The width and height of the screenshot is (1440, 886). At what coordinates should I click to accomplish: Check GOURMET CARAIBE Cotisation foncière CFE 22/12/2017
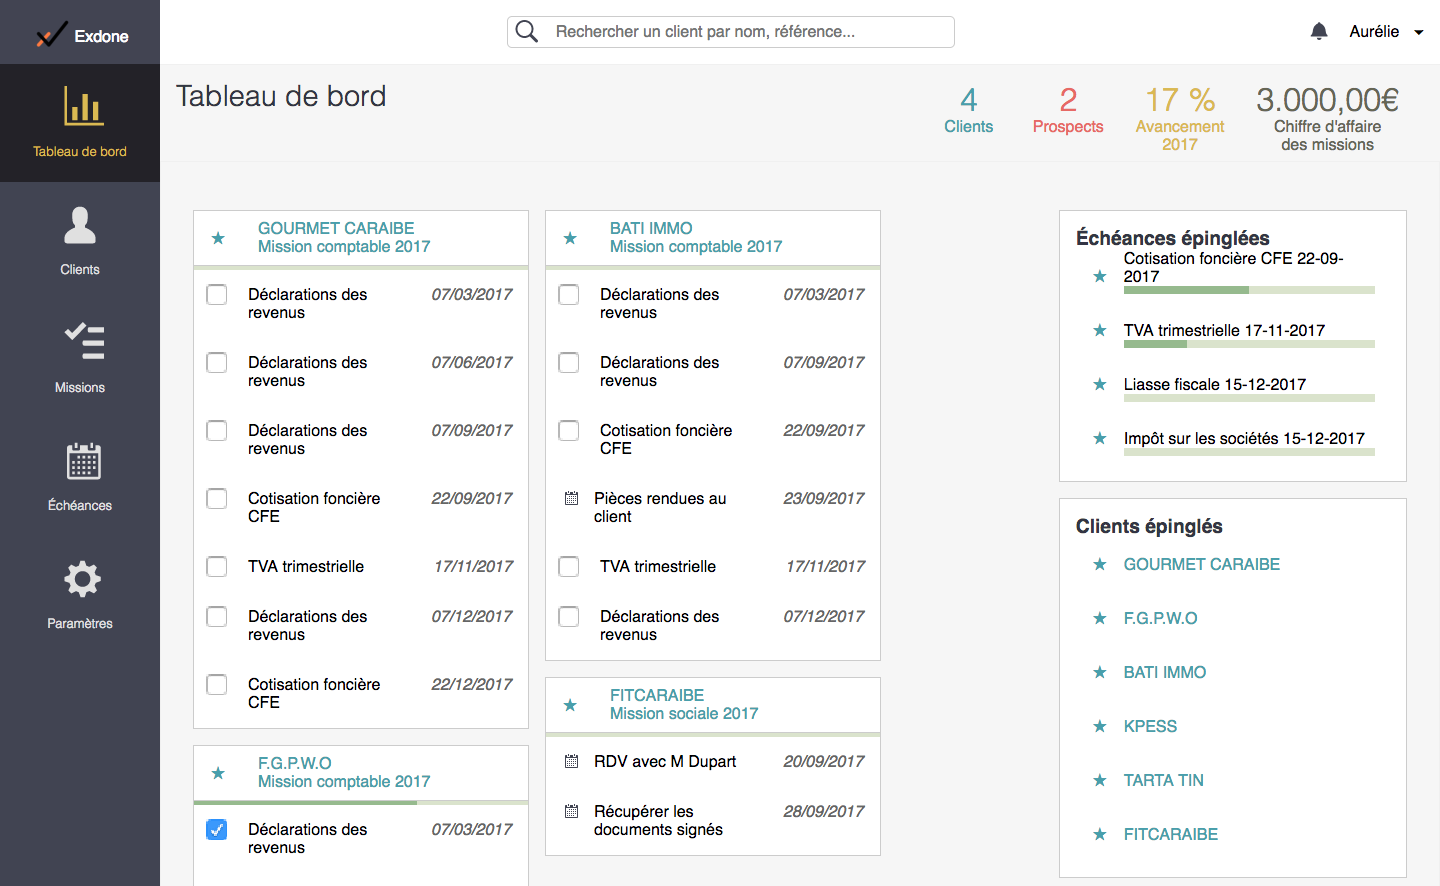tap(217, 684)
